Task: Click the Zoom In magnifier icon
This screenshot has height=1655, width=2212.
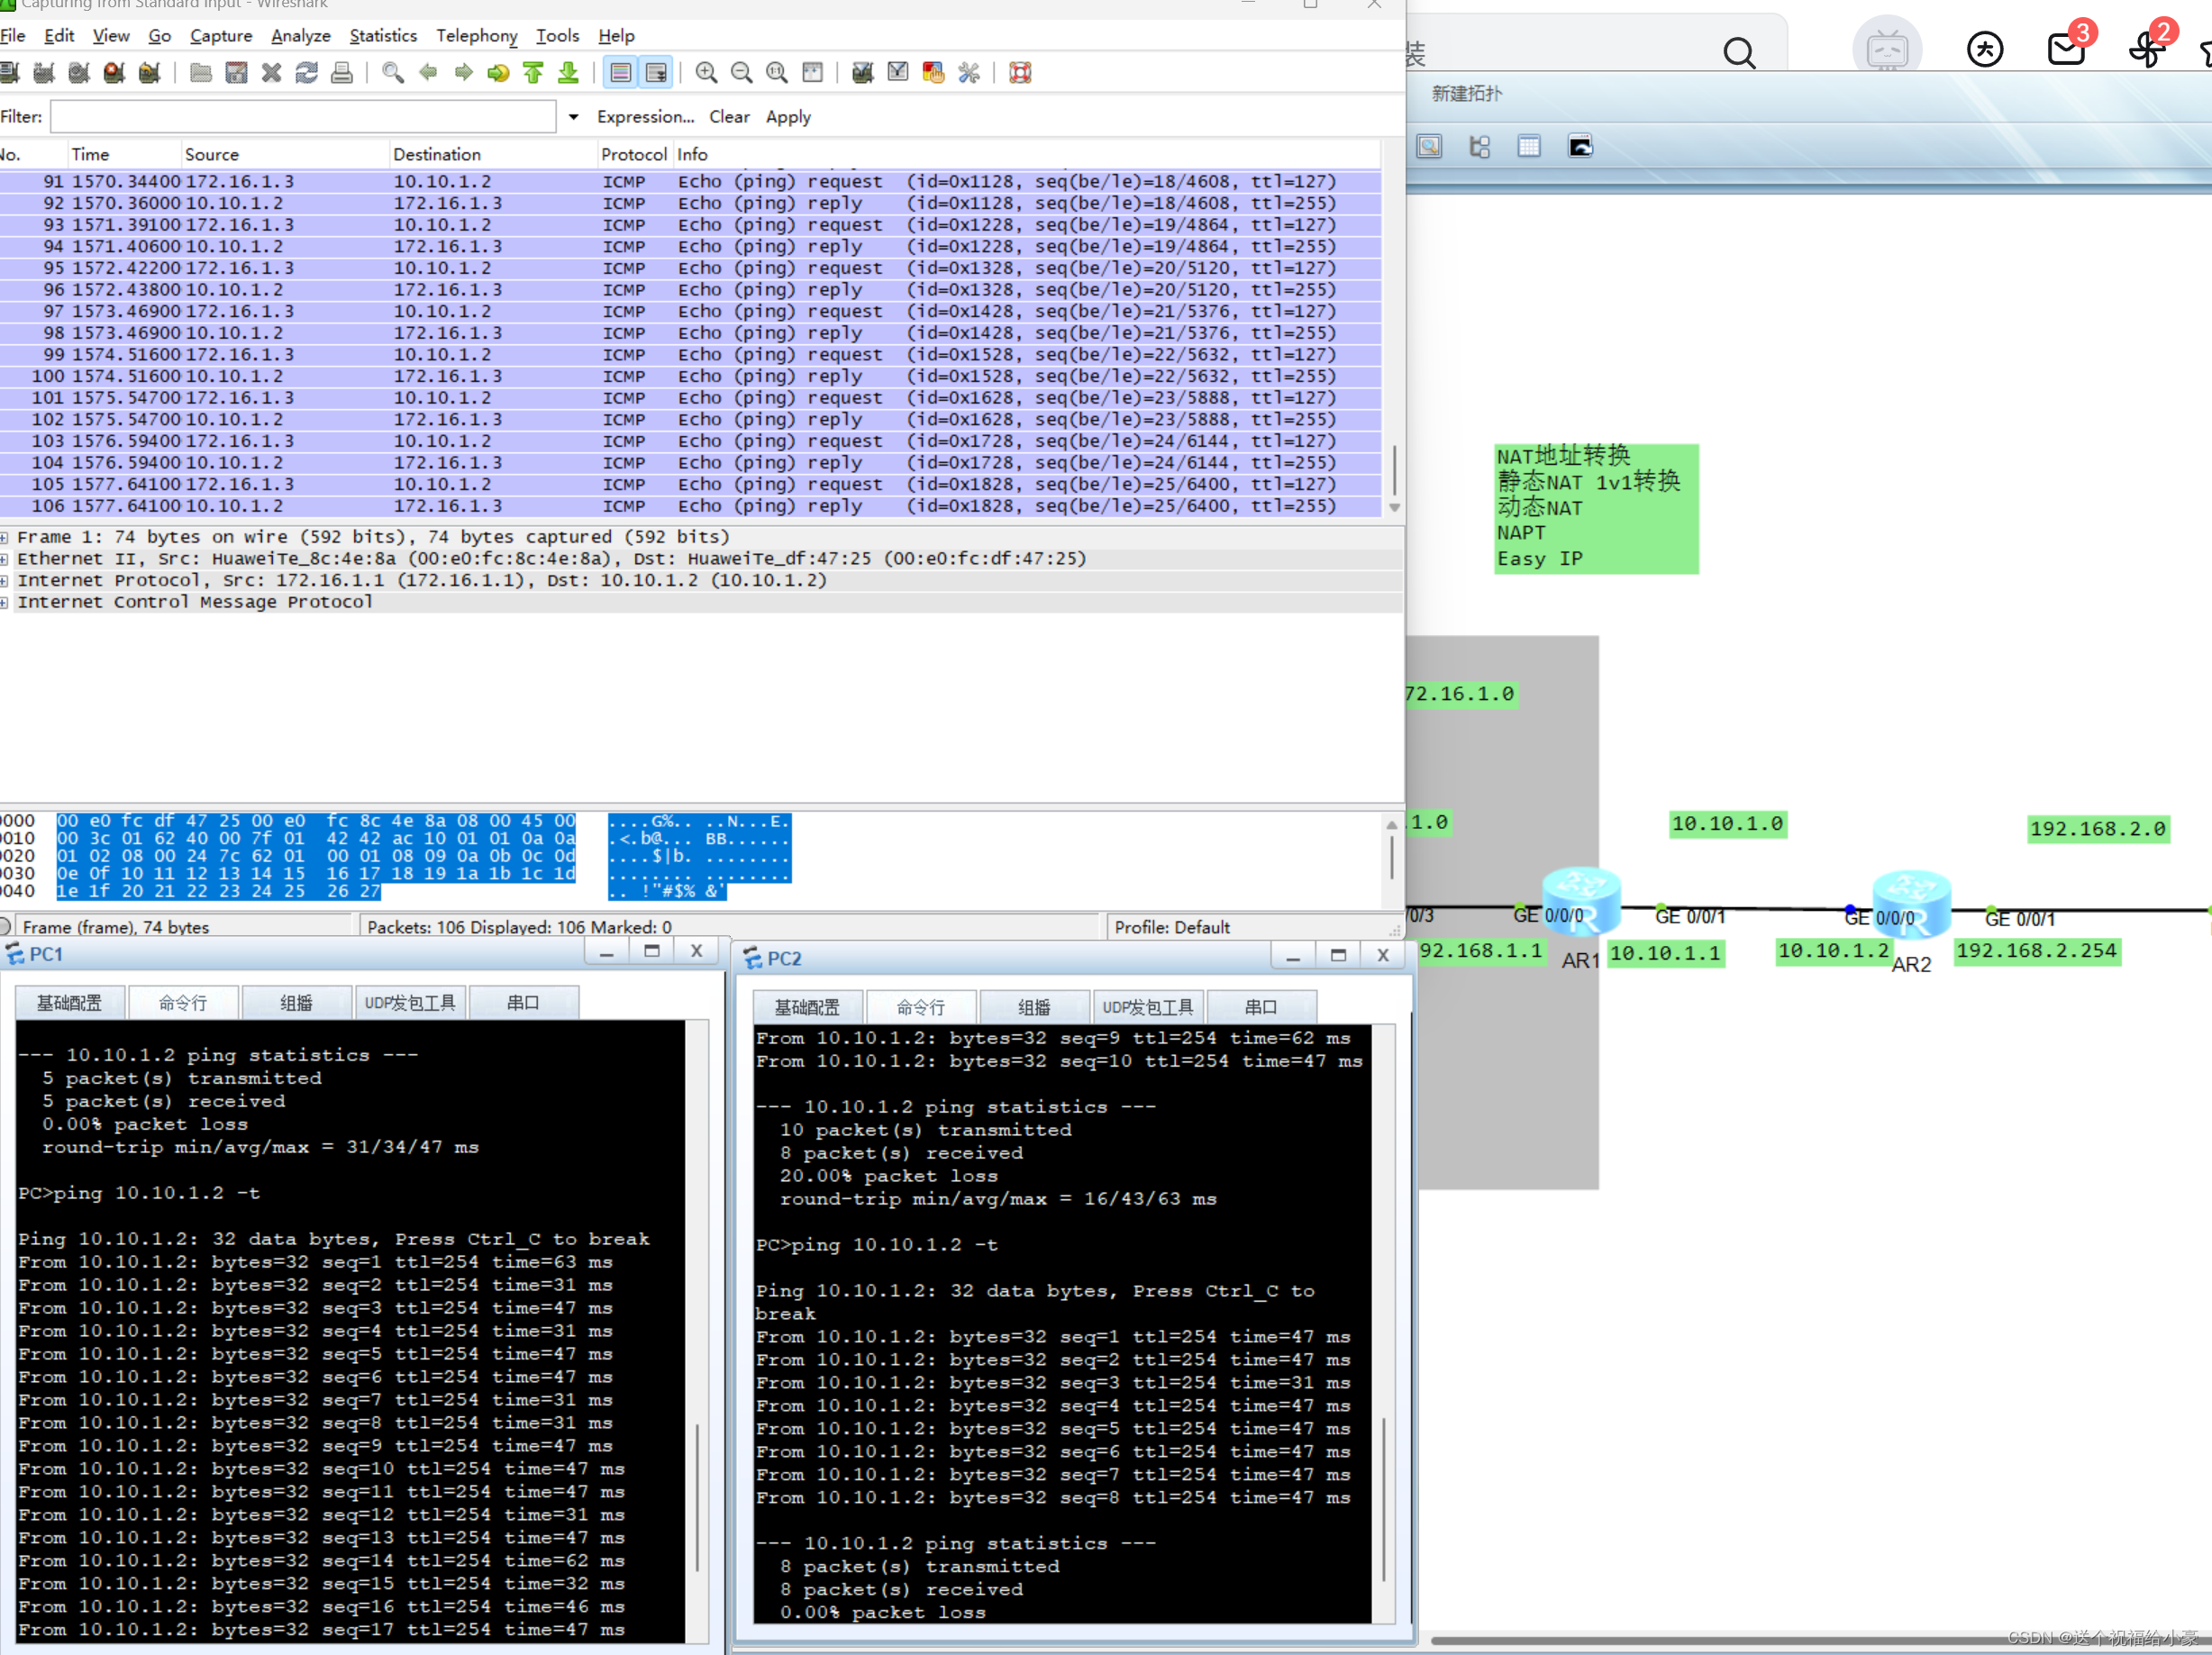Action: [x=706, y=72]
